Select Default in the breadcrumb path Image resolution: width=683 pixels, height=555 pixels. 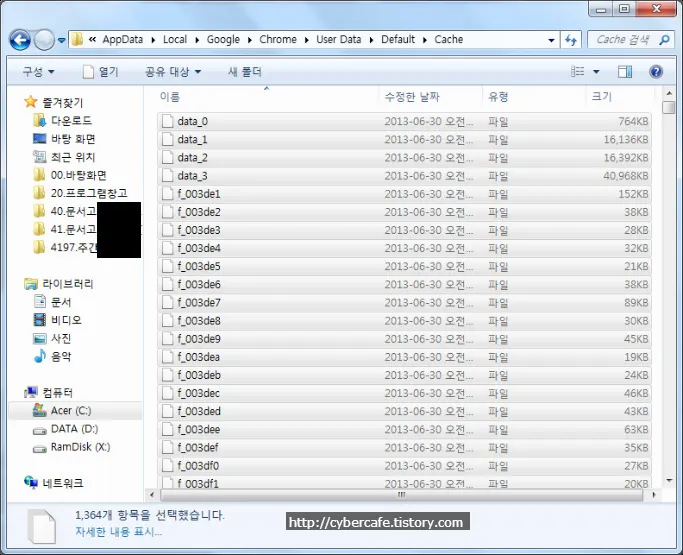pos(398,40)
